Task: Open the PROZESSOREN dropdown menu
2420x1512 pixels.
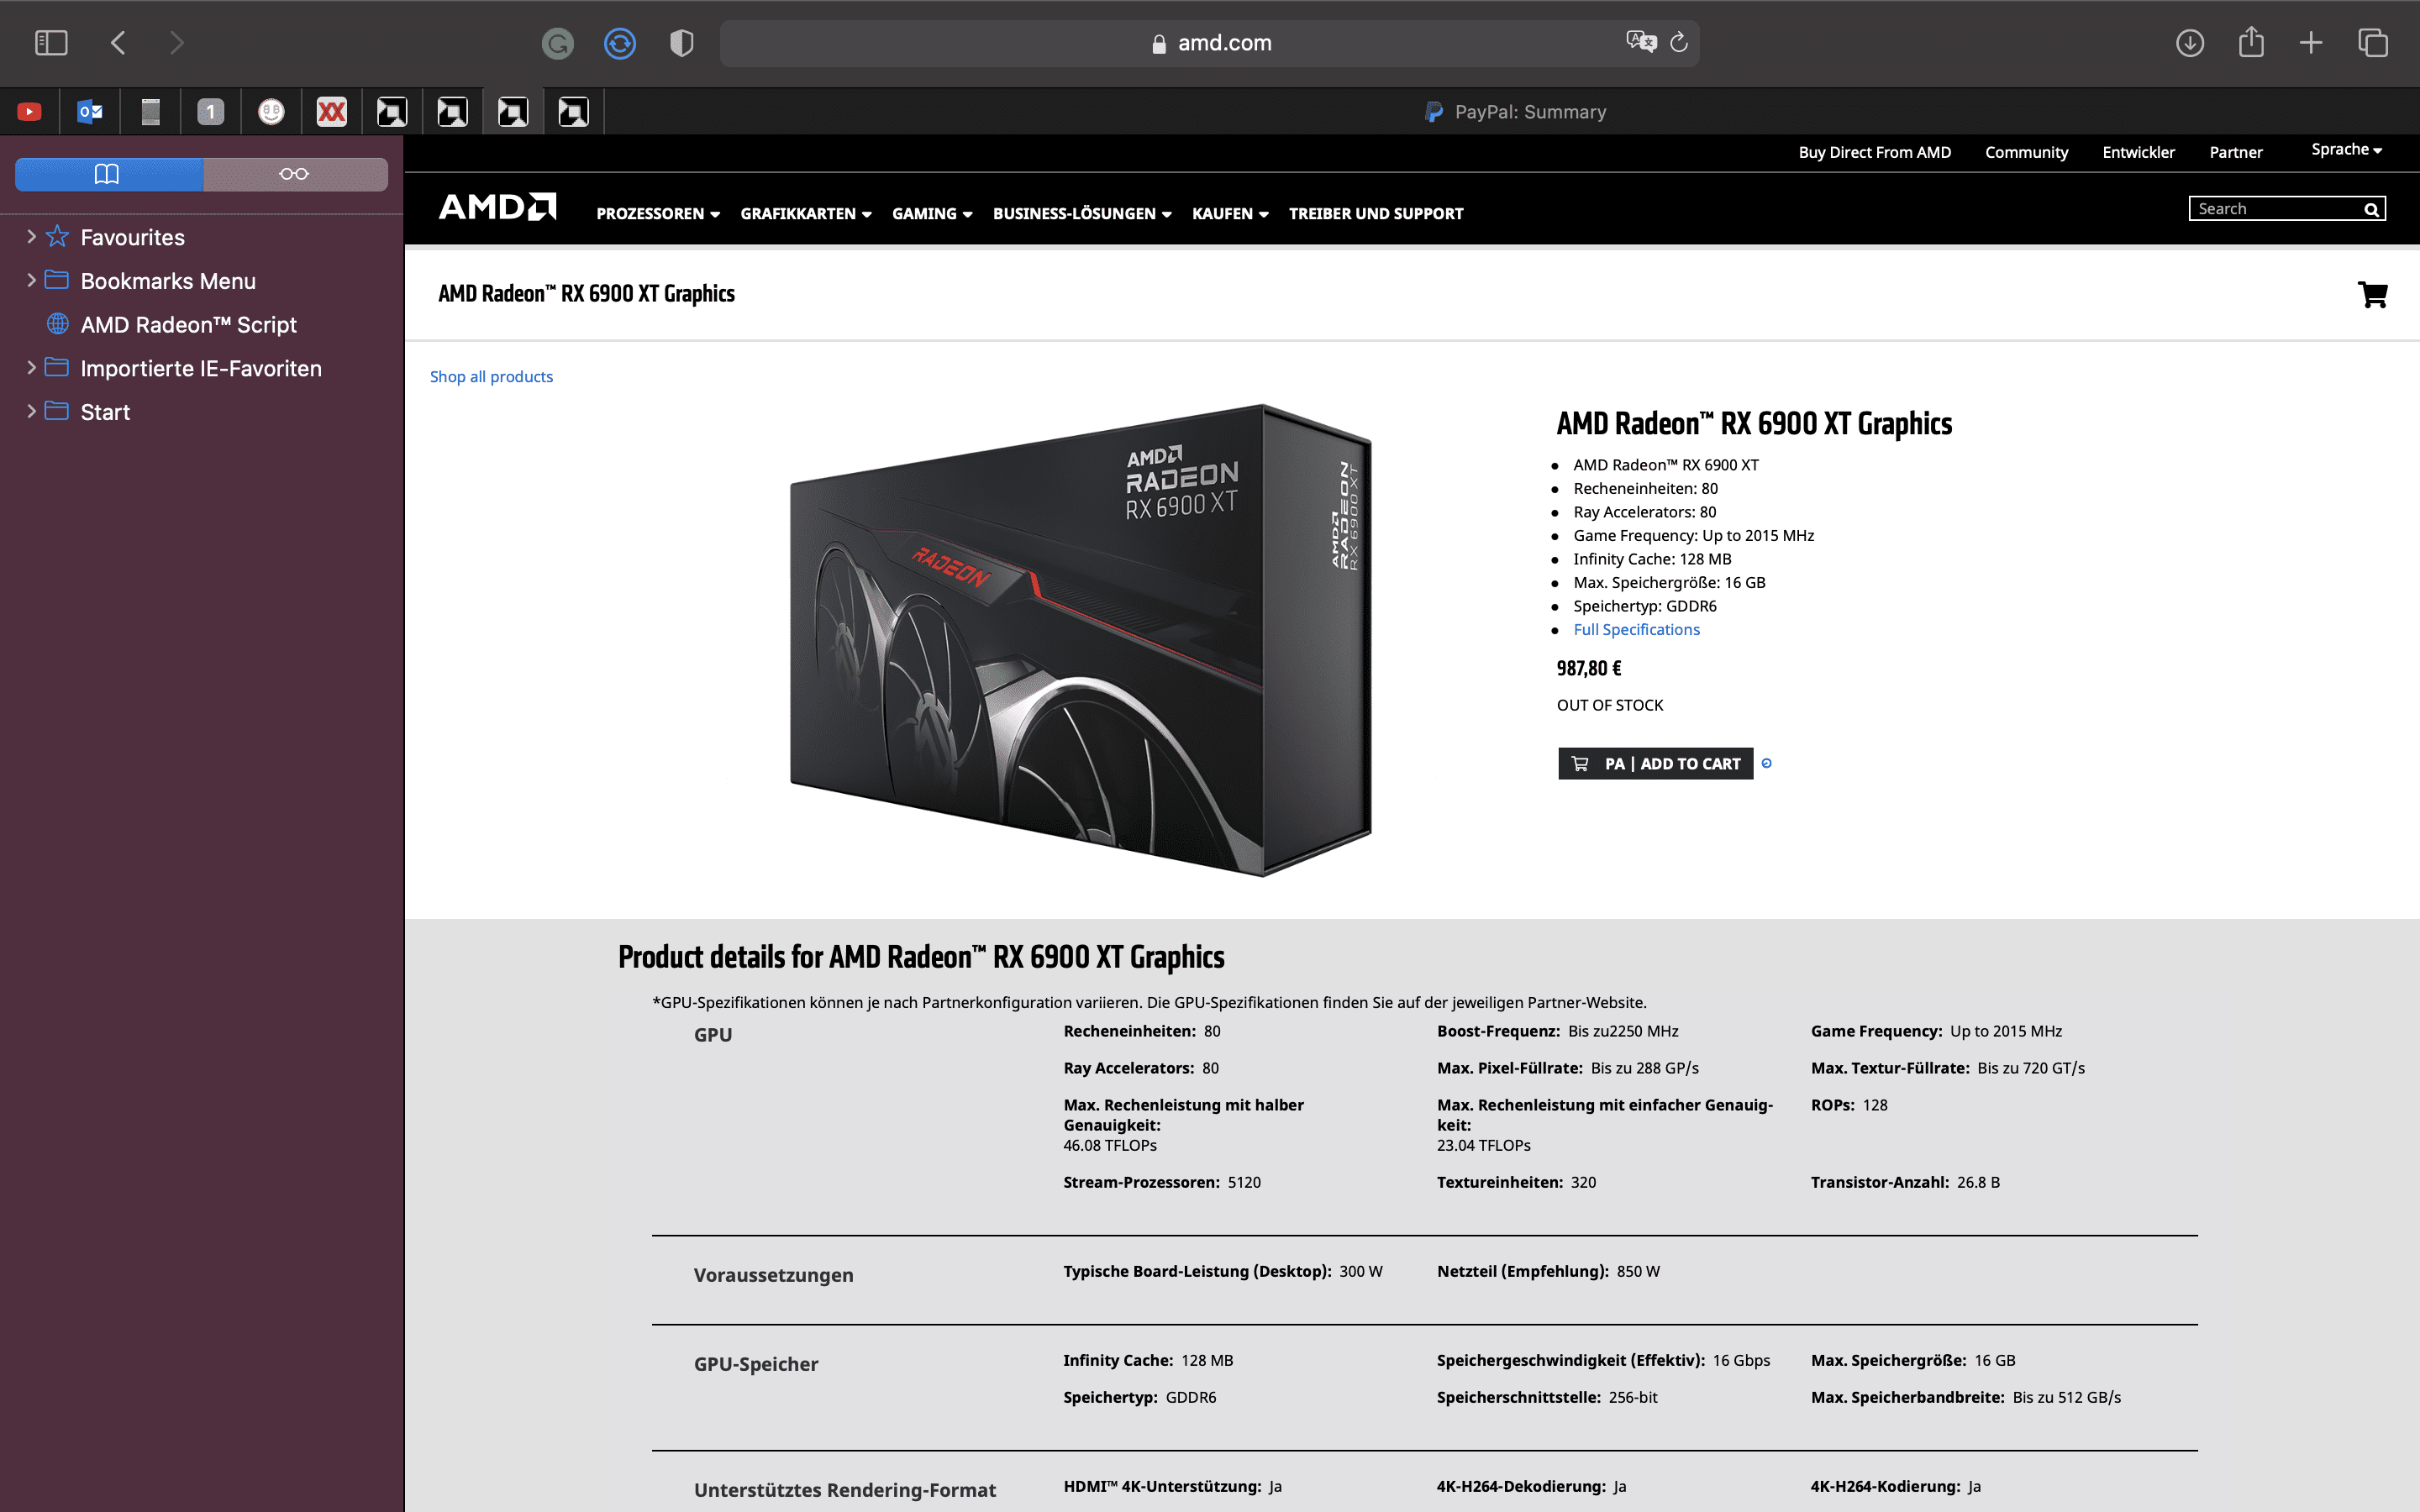Action: (x=657, y=214)
